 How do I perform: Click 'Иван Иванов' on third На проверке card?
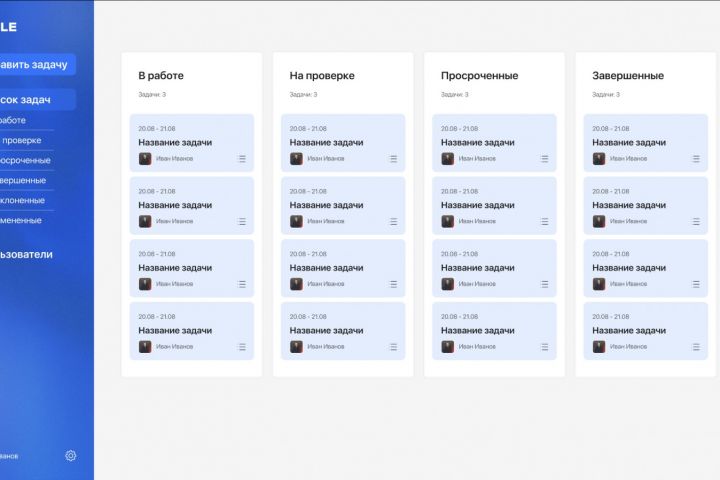click(x=326, y=284)
